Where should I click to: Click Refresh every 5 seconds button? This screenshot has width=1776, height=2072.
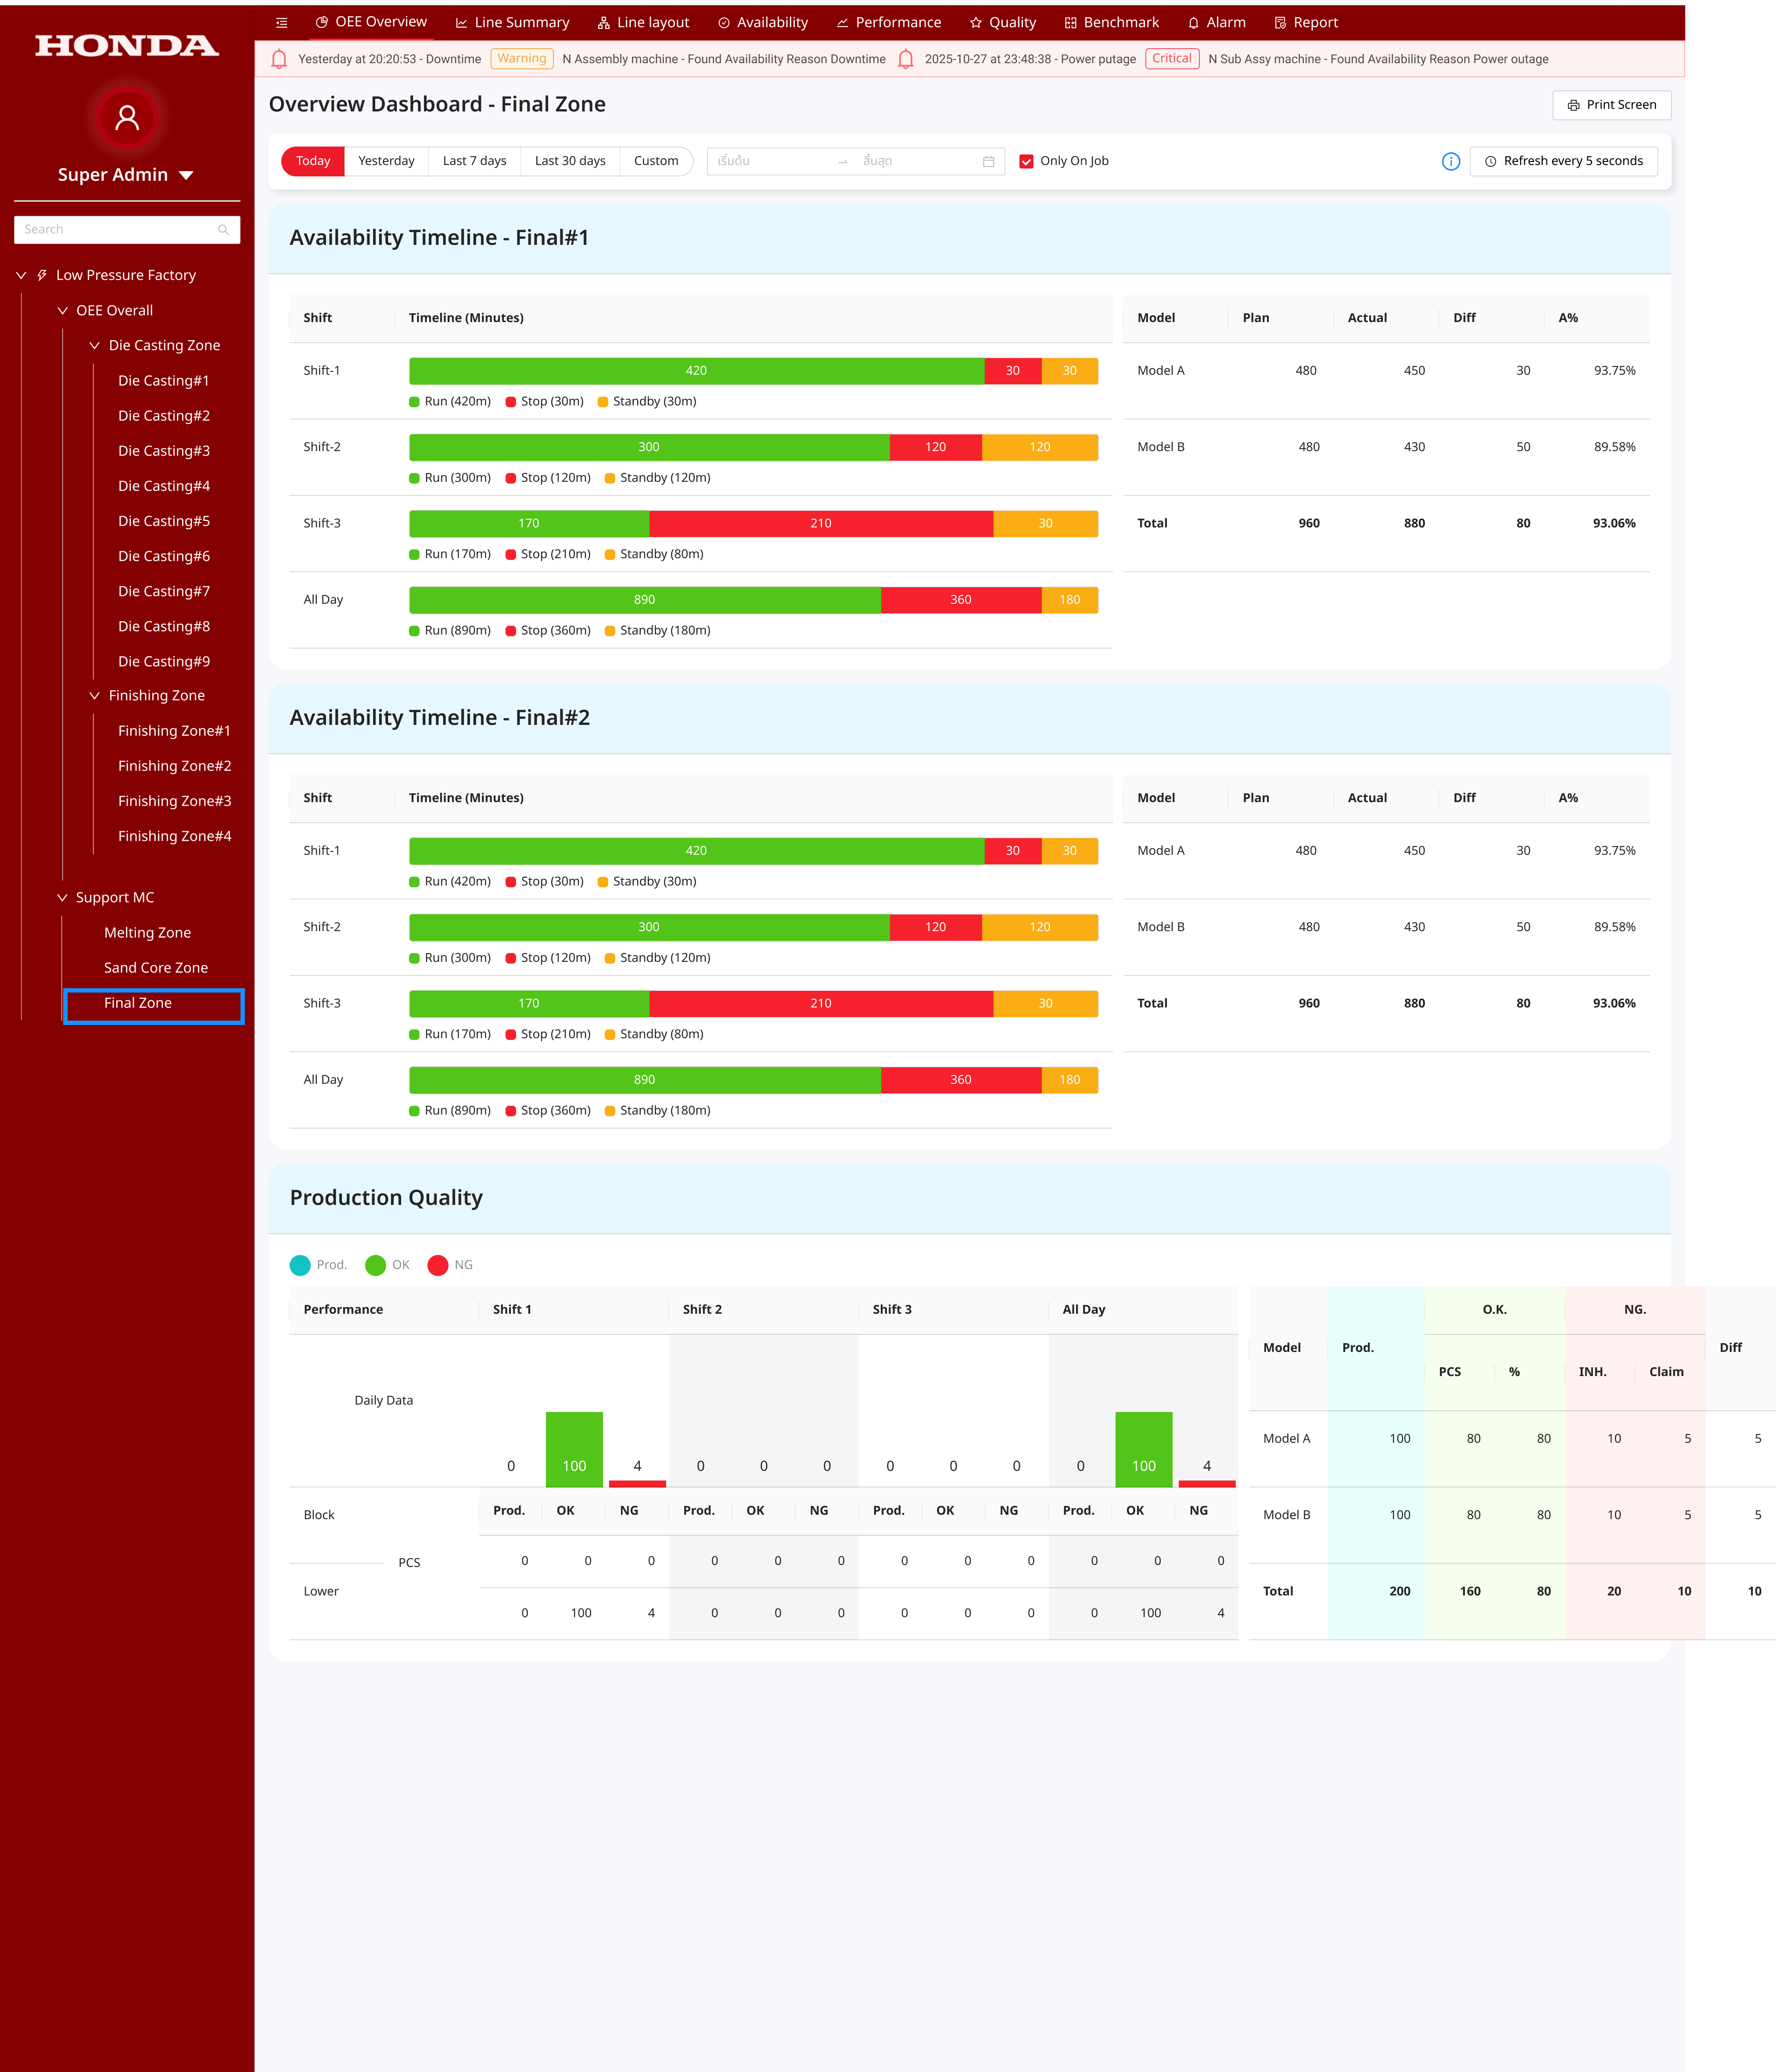[x=1563, y=161]
